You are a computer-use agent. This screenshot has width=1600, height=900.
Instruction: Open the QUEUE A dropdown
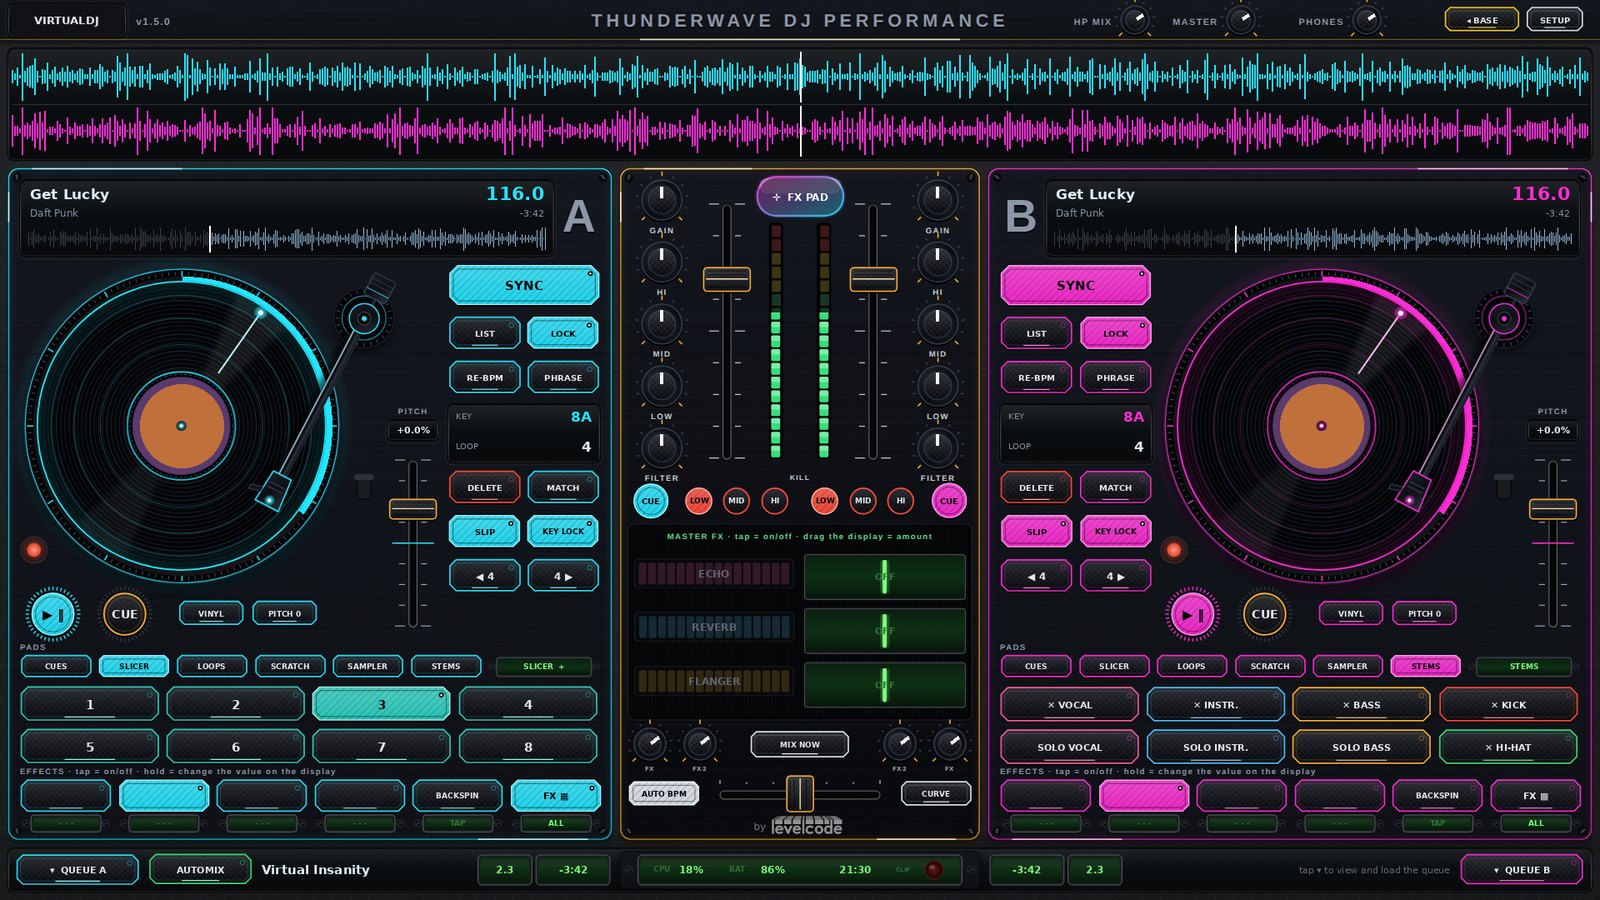tap(78, 869)
